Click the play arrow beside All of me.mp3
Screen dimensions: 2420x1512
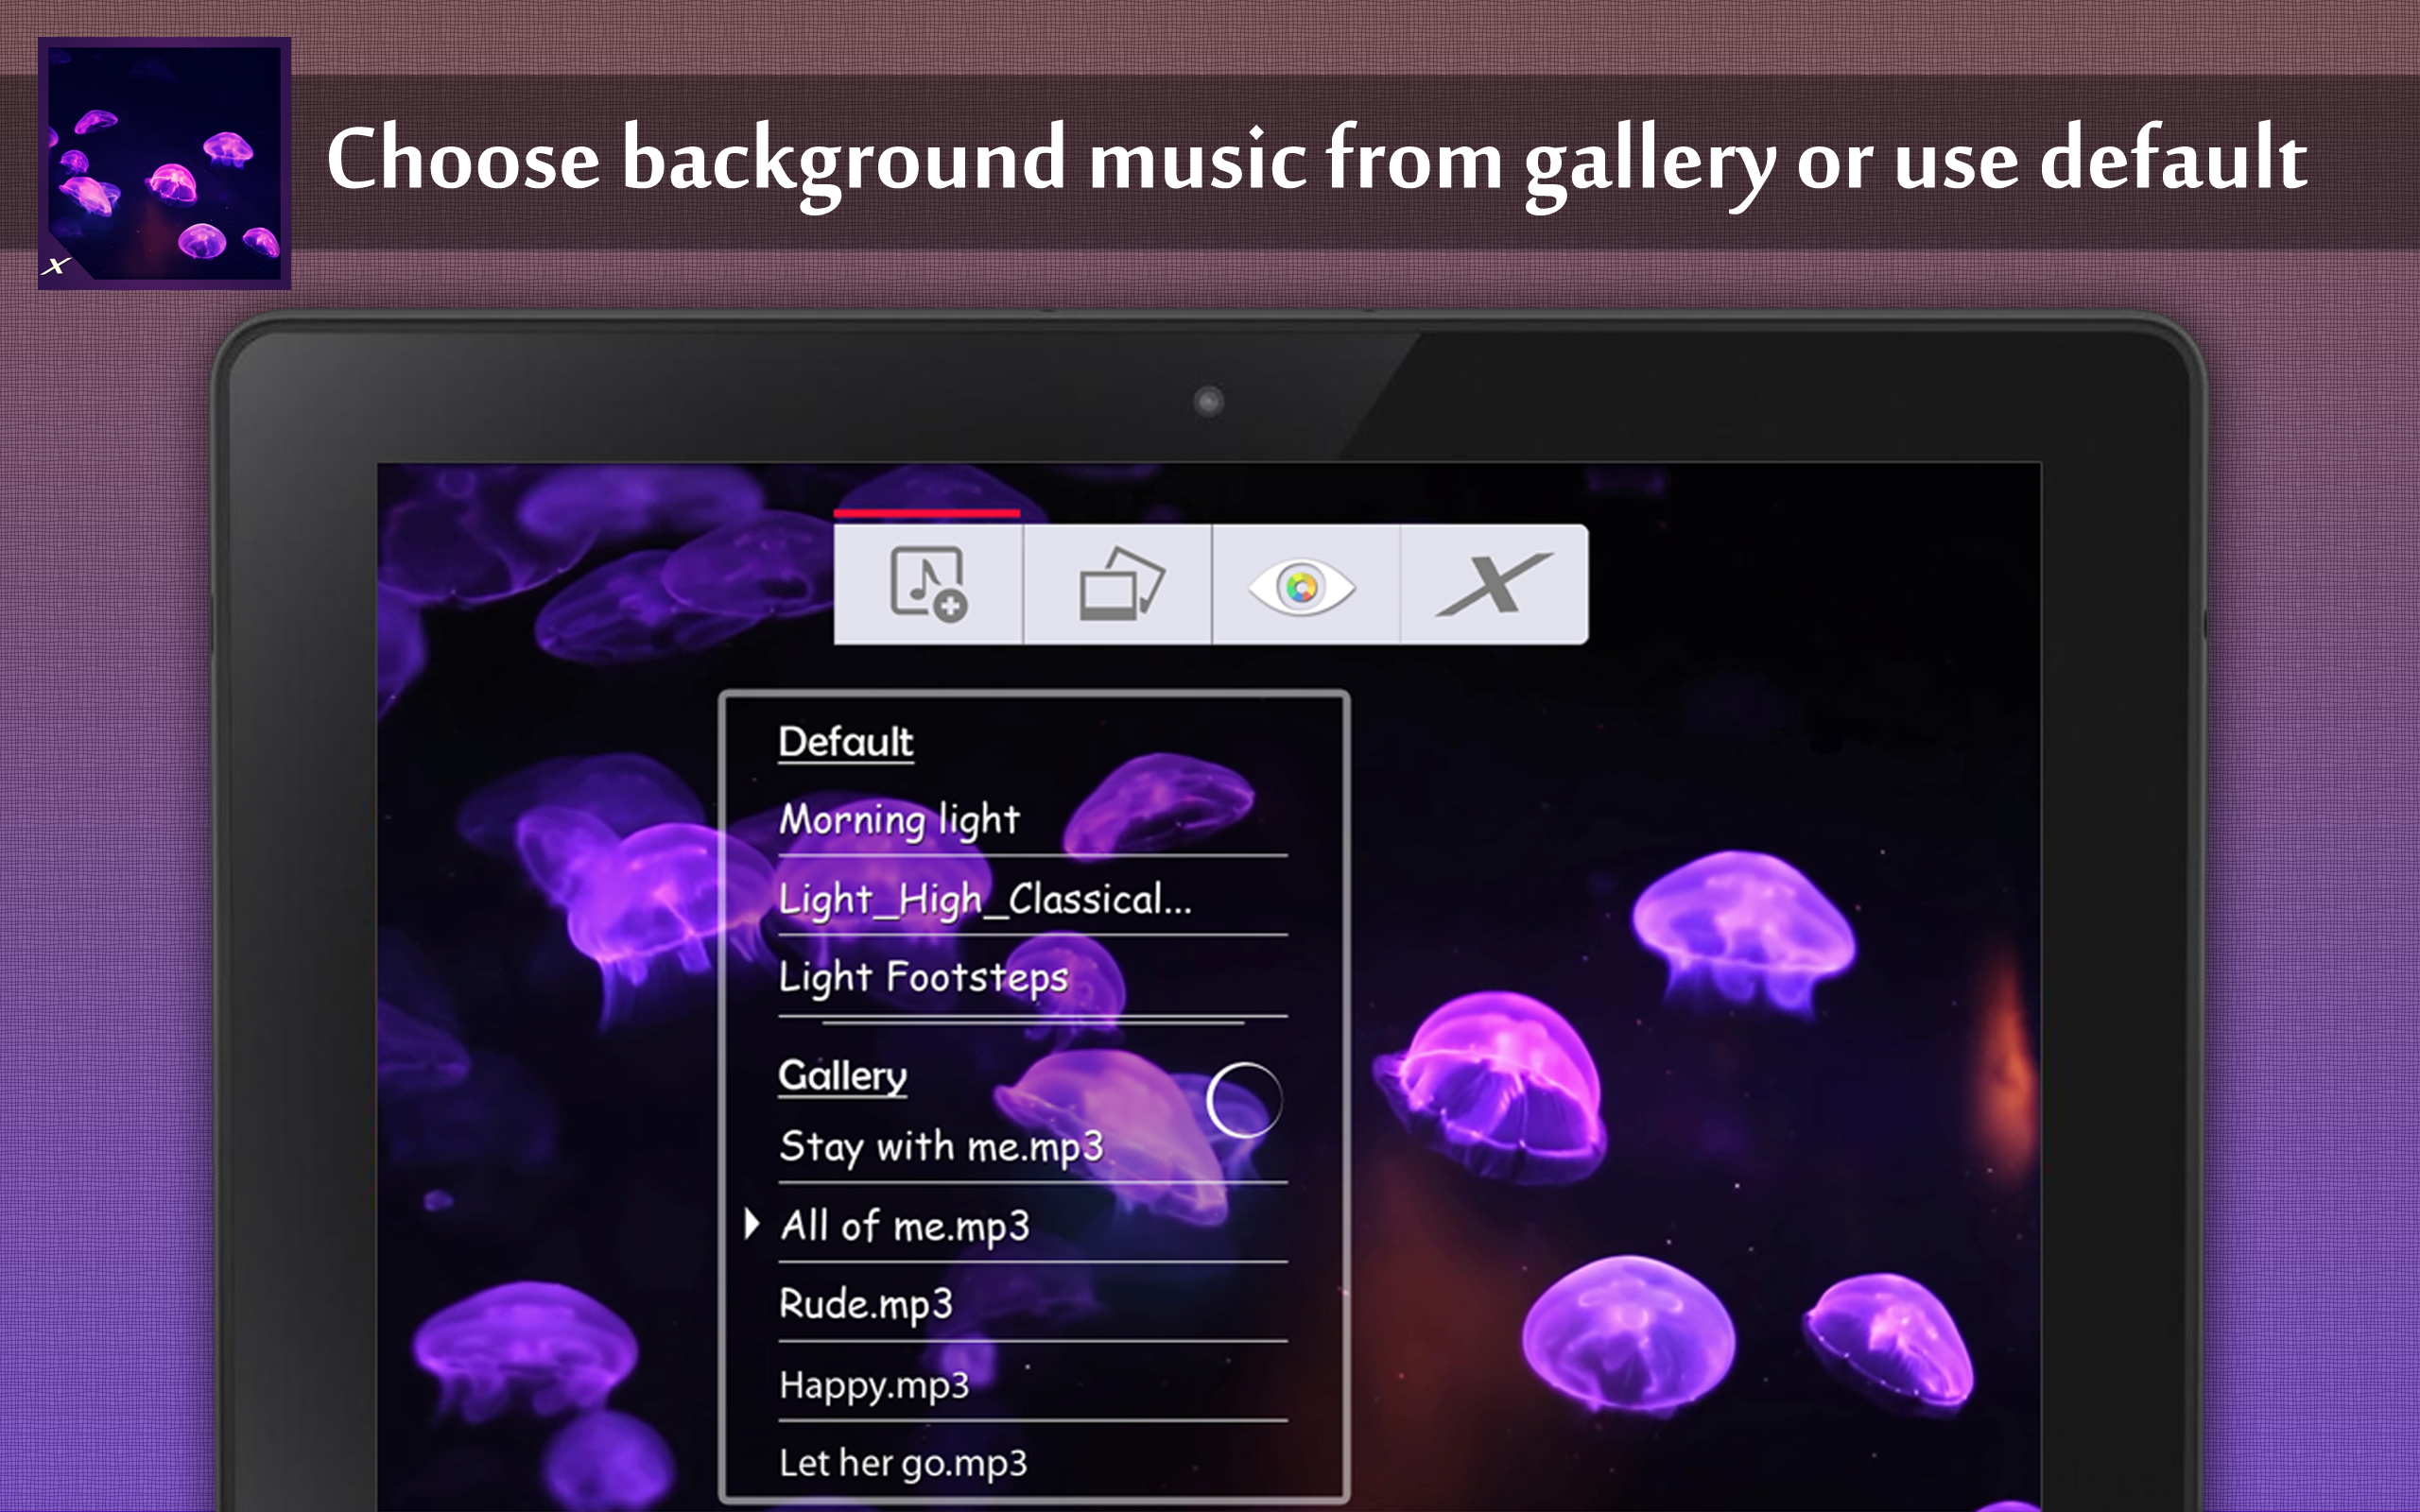pyautogui.click(x=752, y=1224)
